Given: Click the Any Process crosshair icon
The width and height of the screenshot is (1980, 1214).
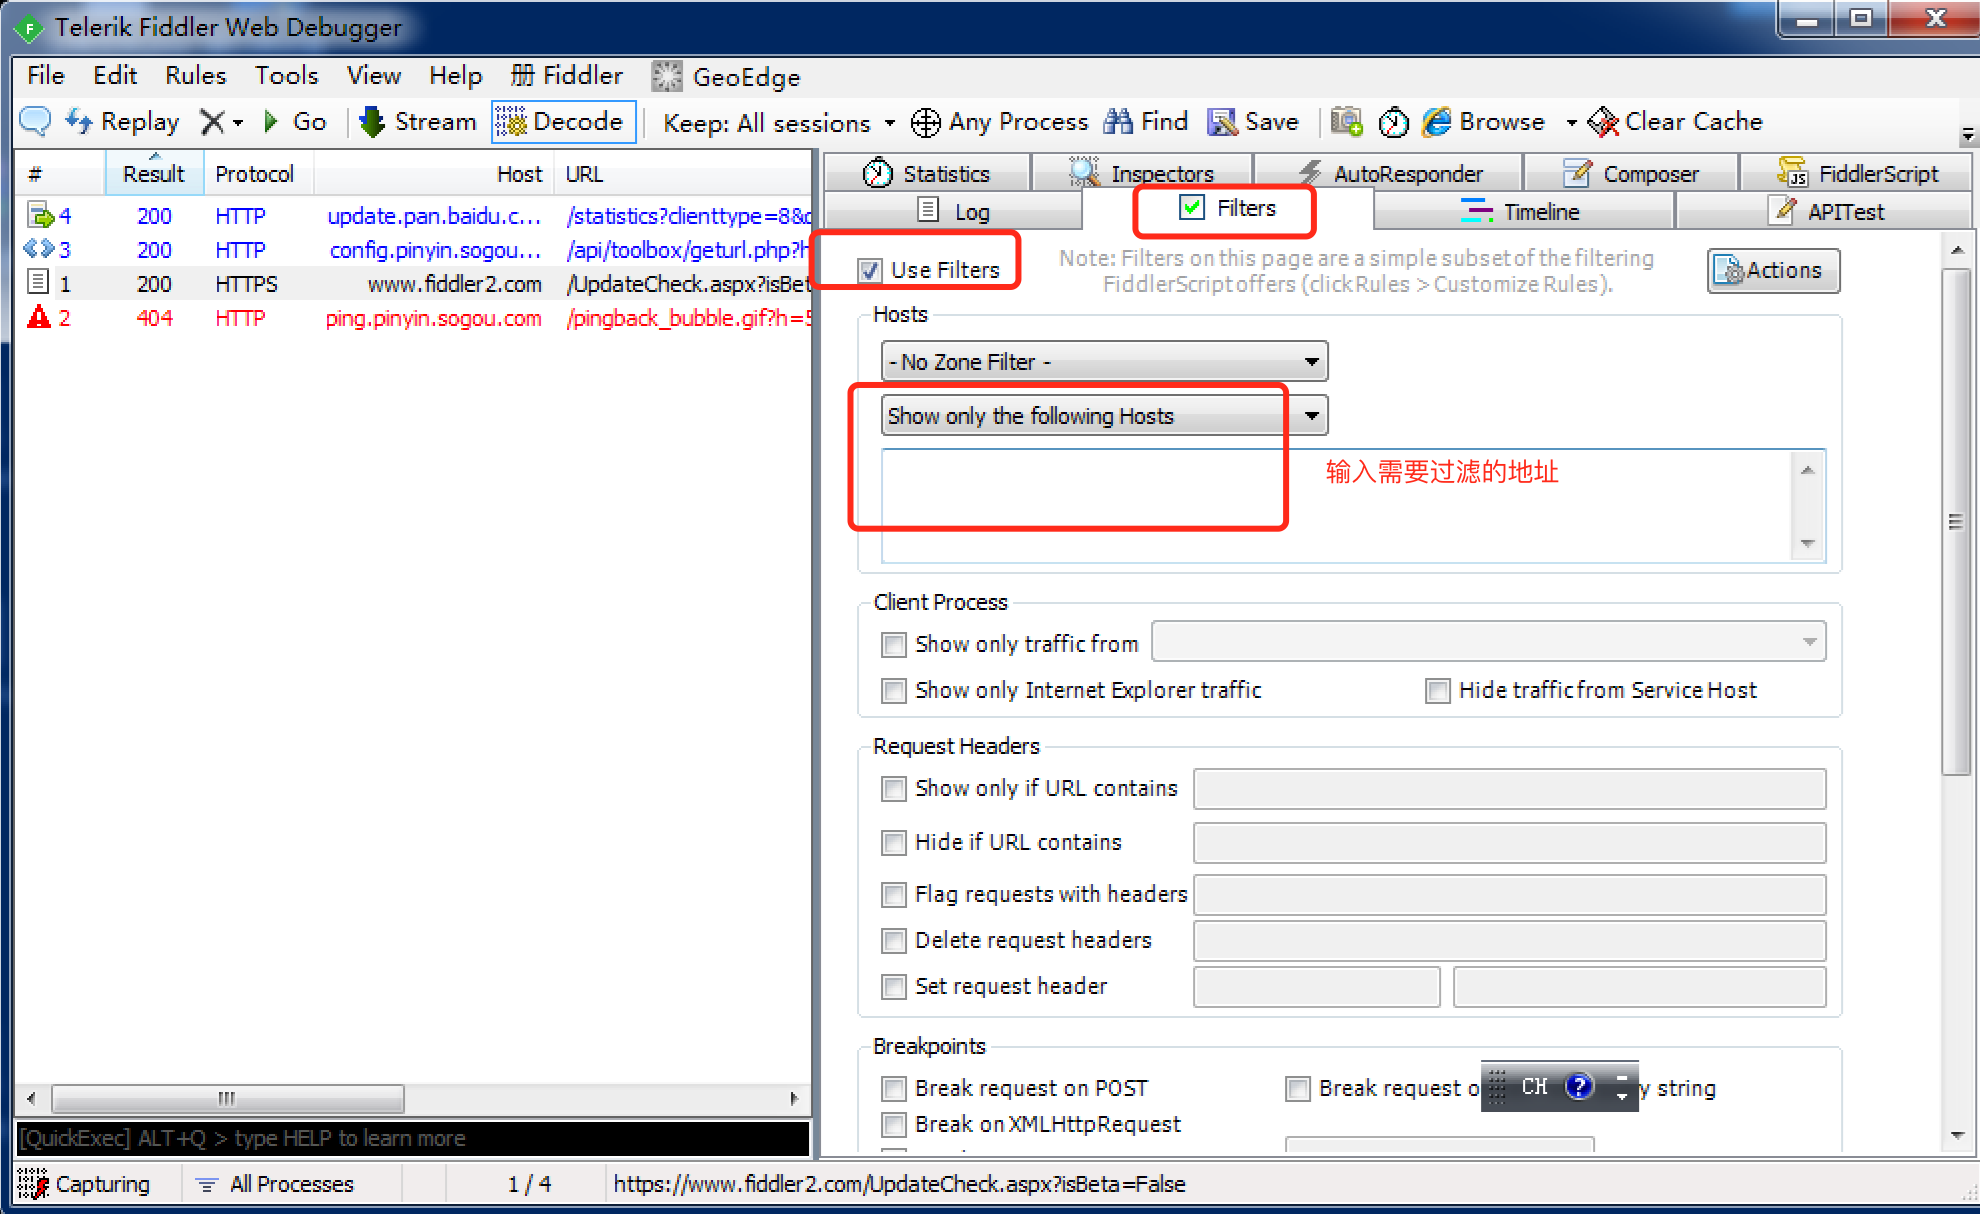Looking at the screenshot, I should 925,122.
